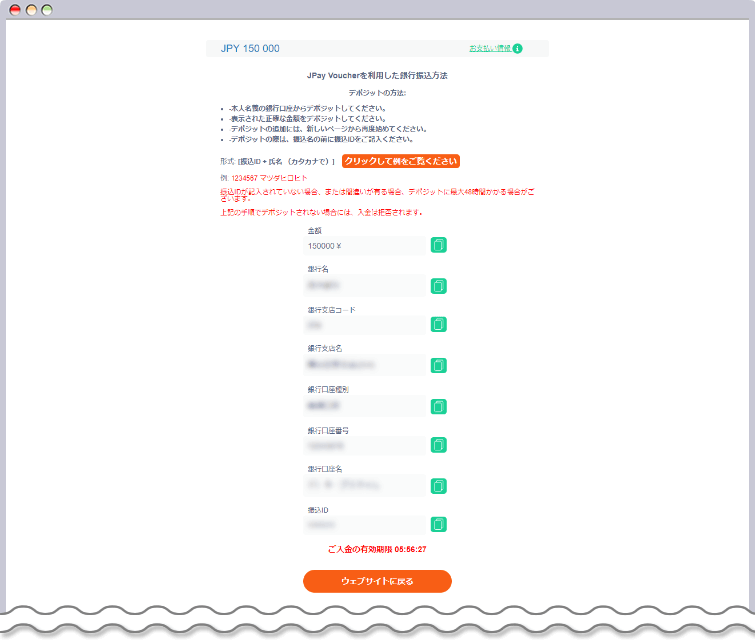Image resolution: width=755 pixels, height=640 pixels.
Task: Copy the 振込ID value
Action: tap(438, 524)
